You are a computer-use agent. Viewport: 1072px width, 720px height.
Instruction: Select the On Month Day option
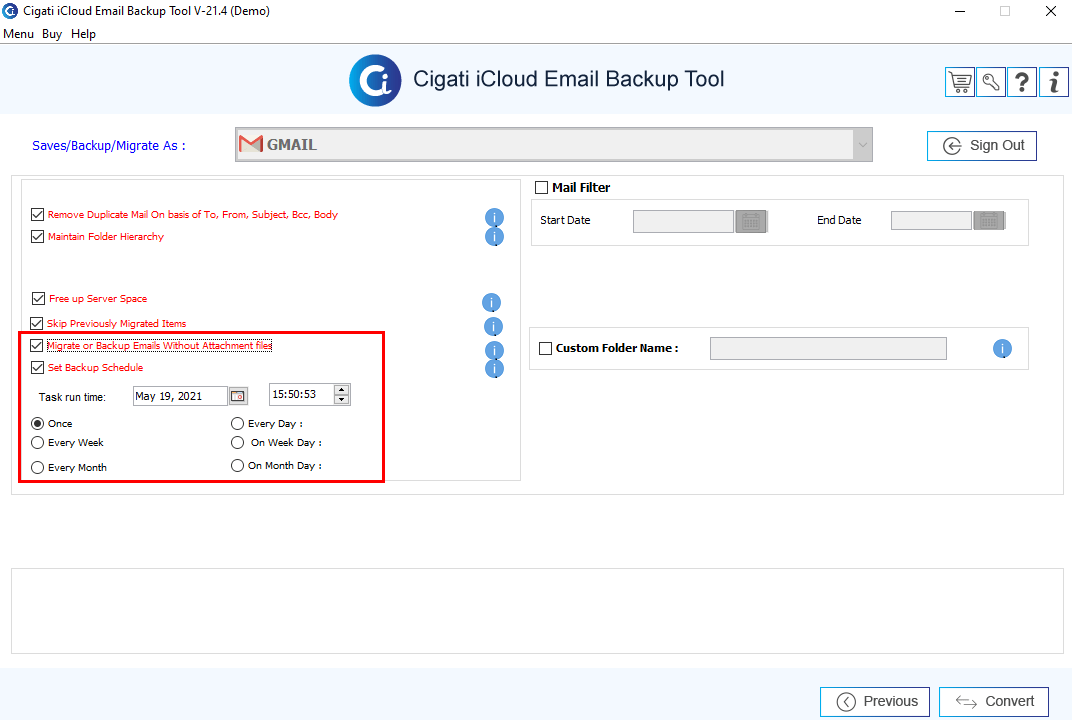pyautogui.click(x=237, y=466)
